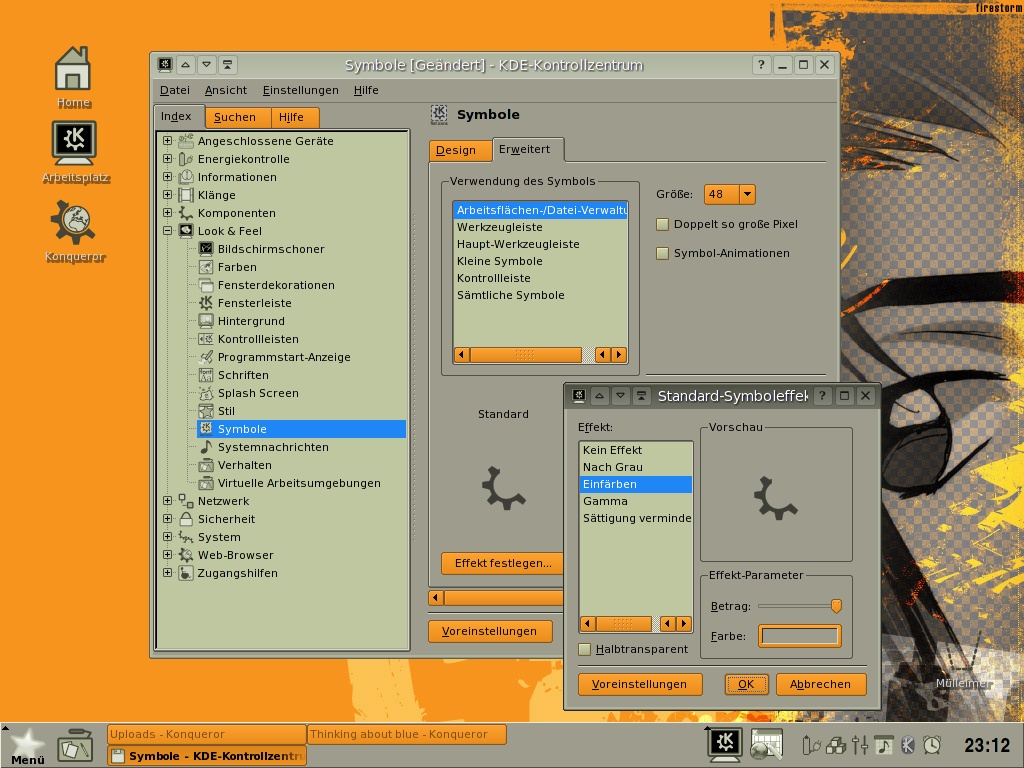The height and width of the screenshot is (768, 1024).
Task: Click the Schriften icon in the tree
Action: 206,375
